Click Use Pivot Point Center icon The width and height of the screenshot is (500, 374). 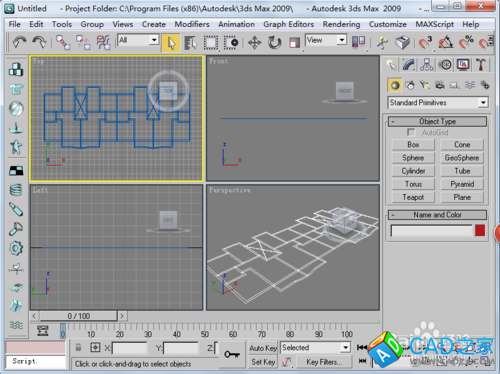359,43
